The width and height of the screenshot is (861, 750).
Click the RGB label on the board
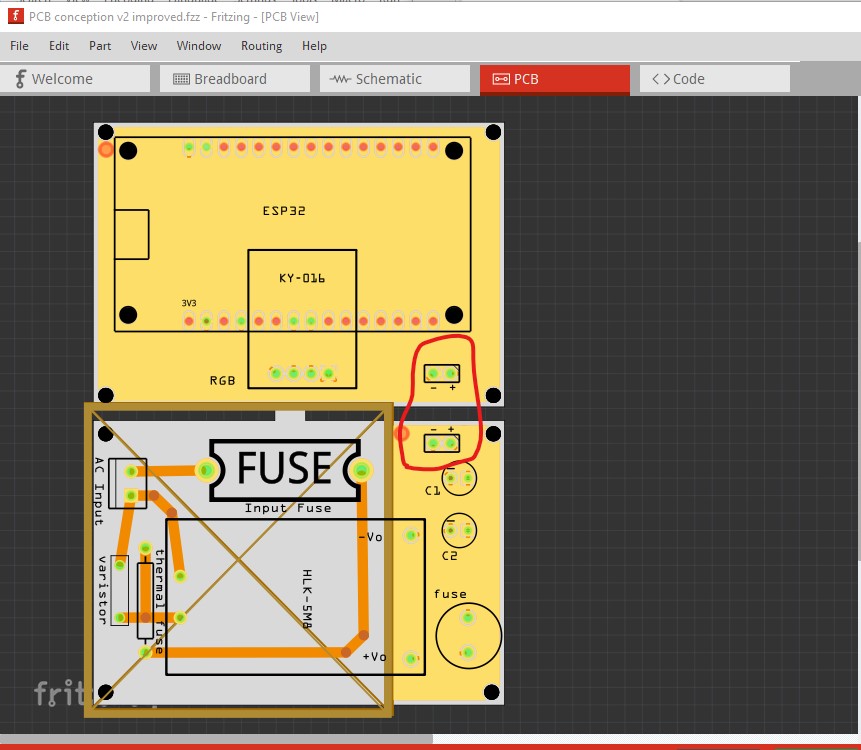222,380
